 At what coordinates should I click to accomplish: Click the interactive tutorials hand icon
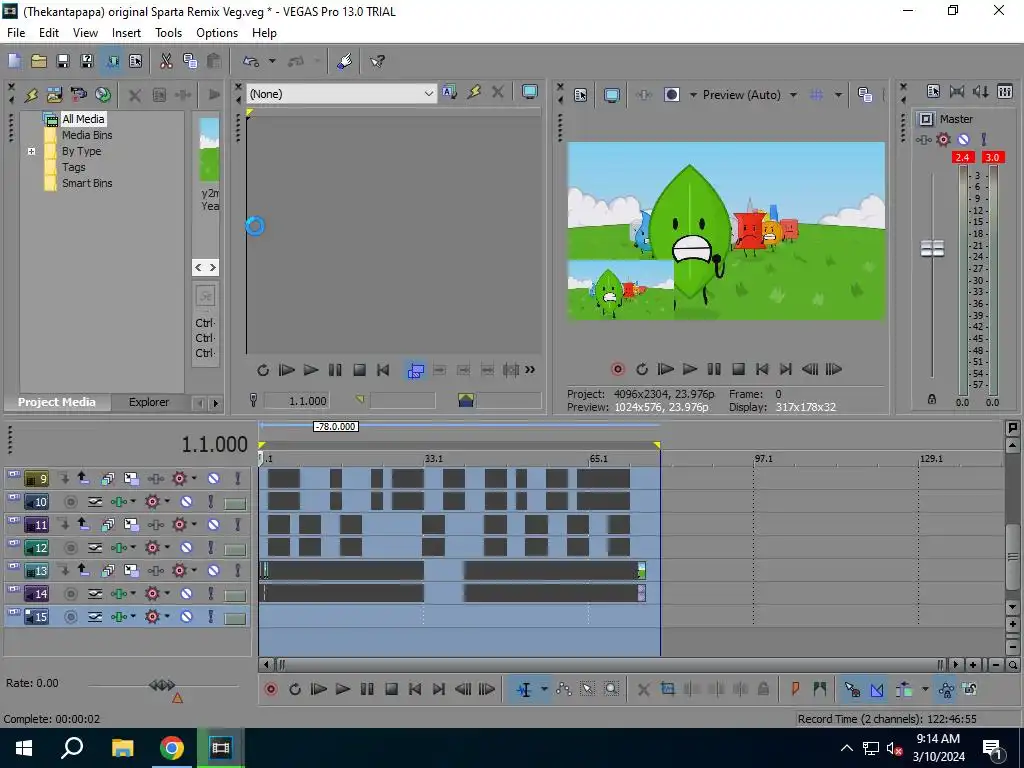(344, 61)
